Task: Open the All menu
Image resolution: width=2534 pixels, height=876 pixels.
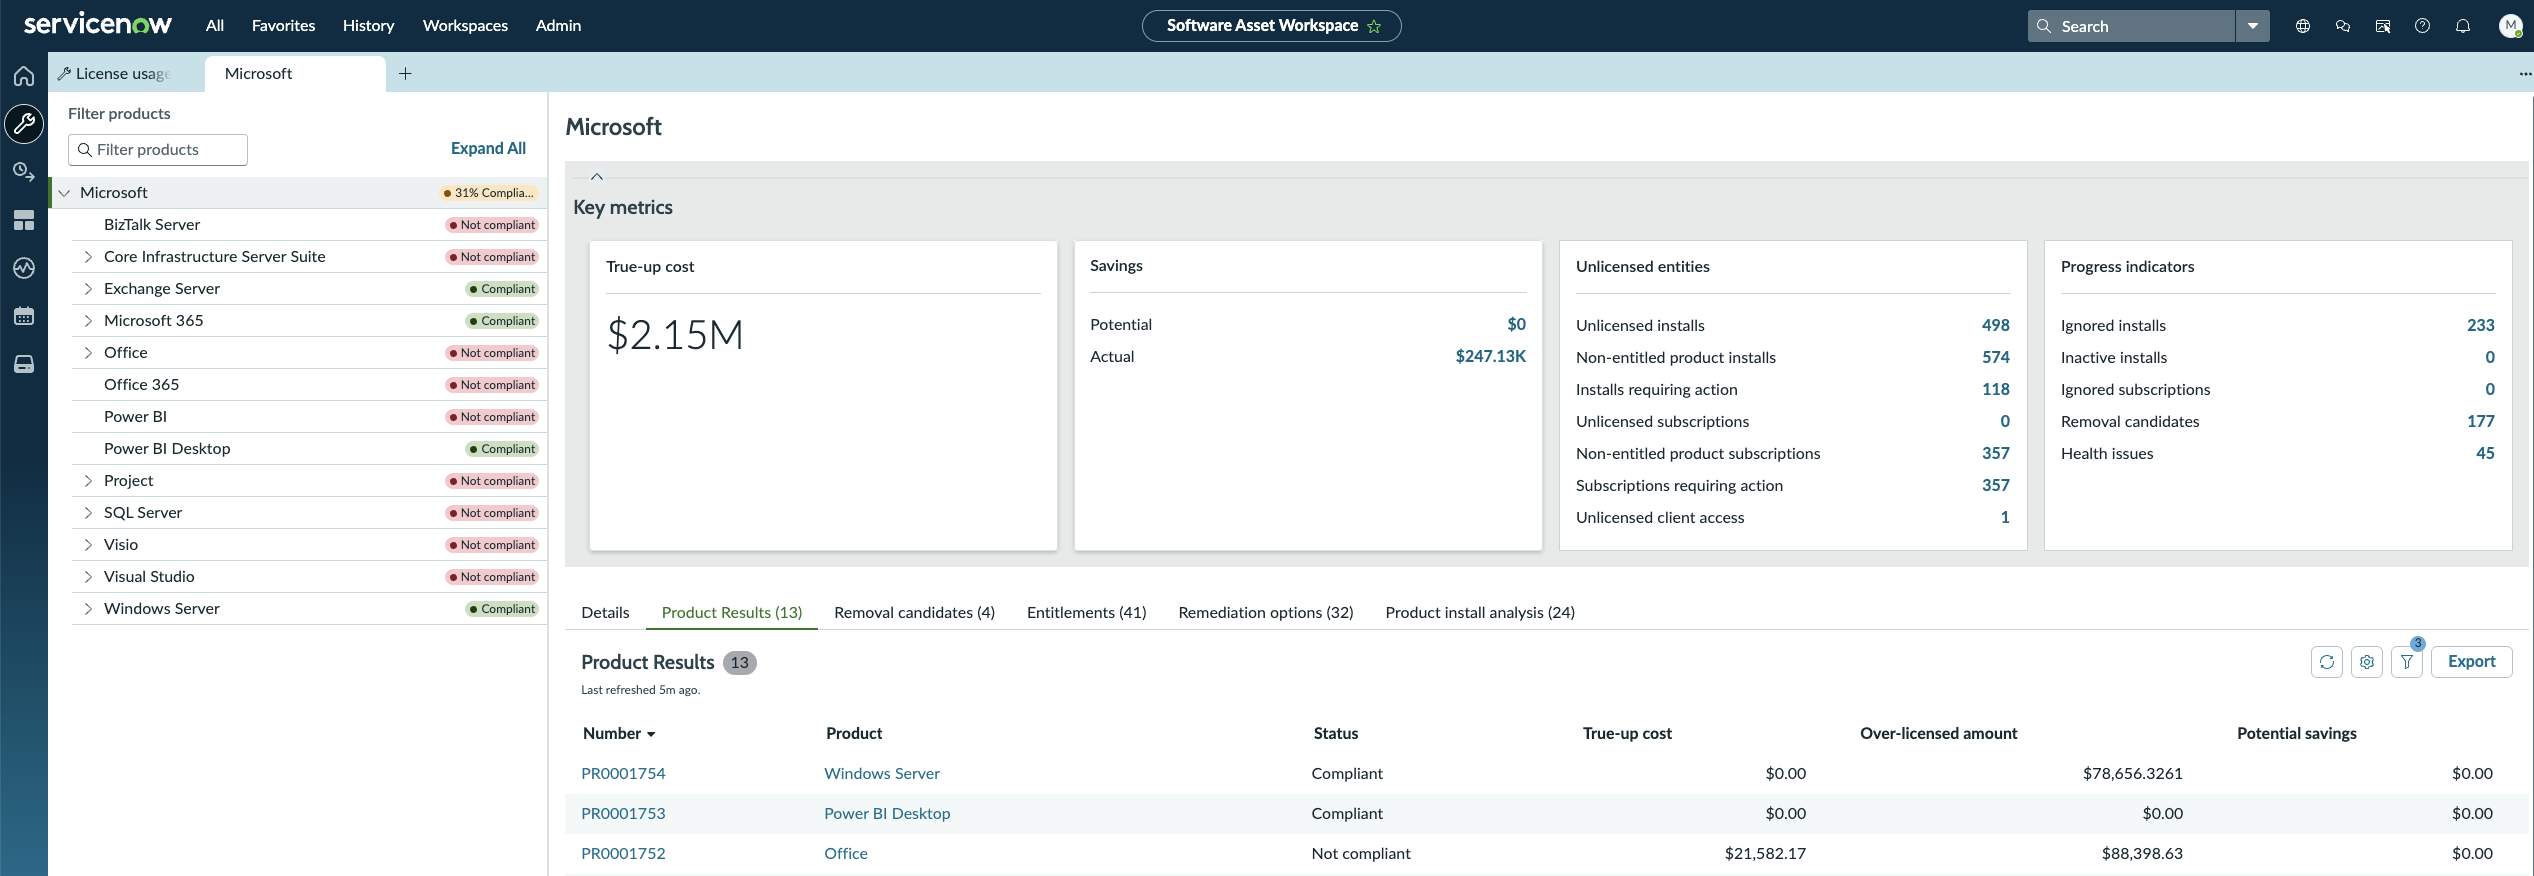Action: [215, 26]
